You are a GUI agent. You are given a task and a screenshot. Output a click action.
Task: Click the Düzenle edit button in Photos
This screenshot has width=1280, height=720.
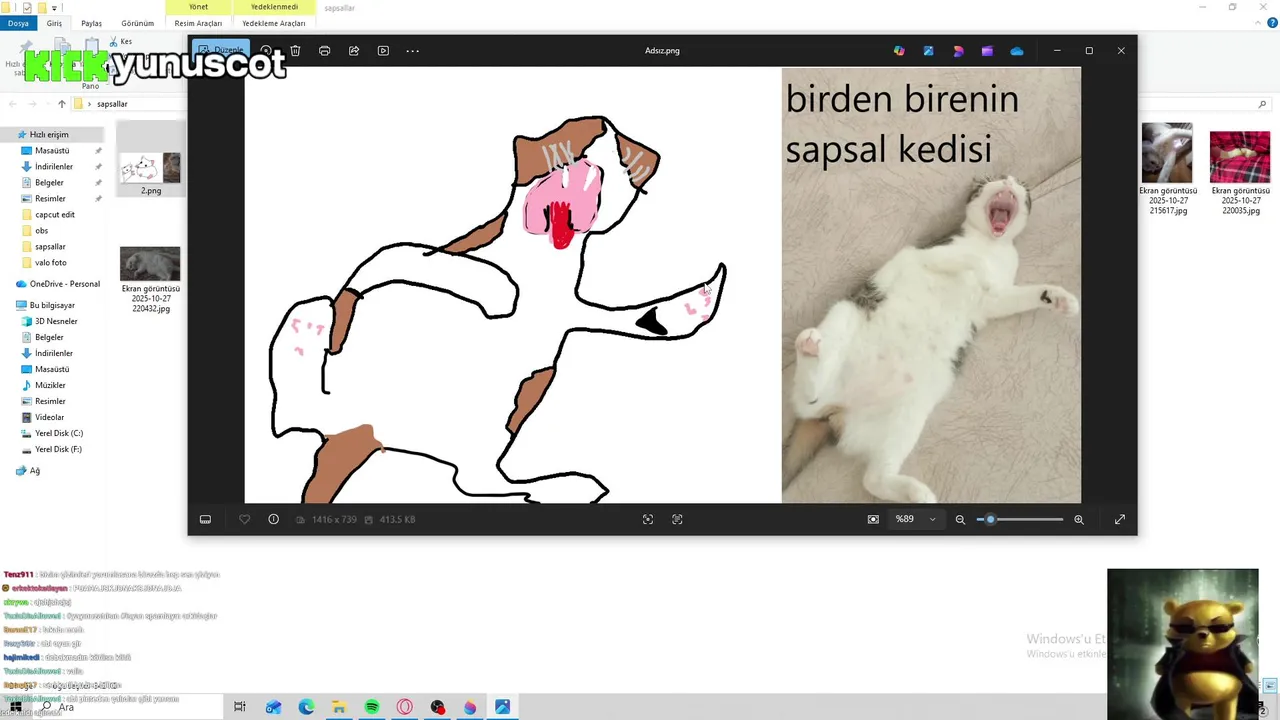(x=221, y=50)
